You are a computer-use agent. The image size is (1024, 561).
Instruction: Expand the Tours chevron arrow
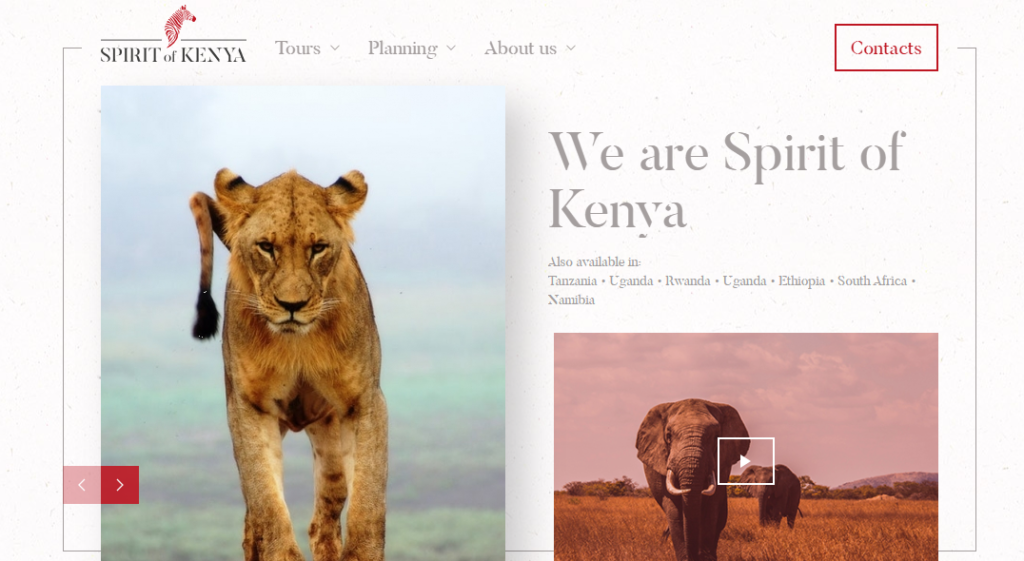click(335, 48)
